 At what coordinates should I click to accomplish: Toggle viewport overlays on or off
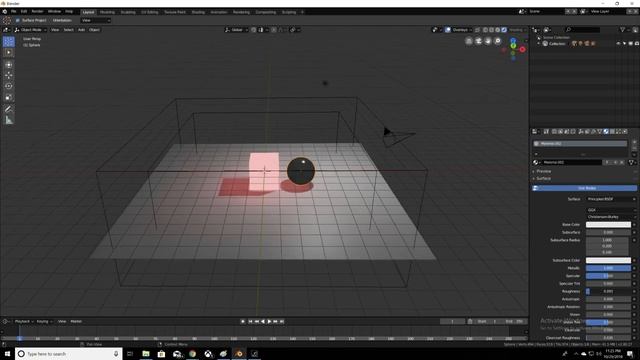coord(448,30)
